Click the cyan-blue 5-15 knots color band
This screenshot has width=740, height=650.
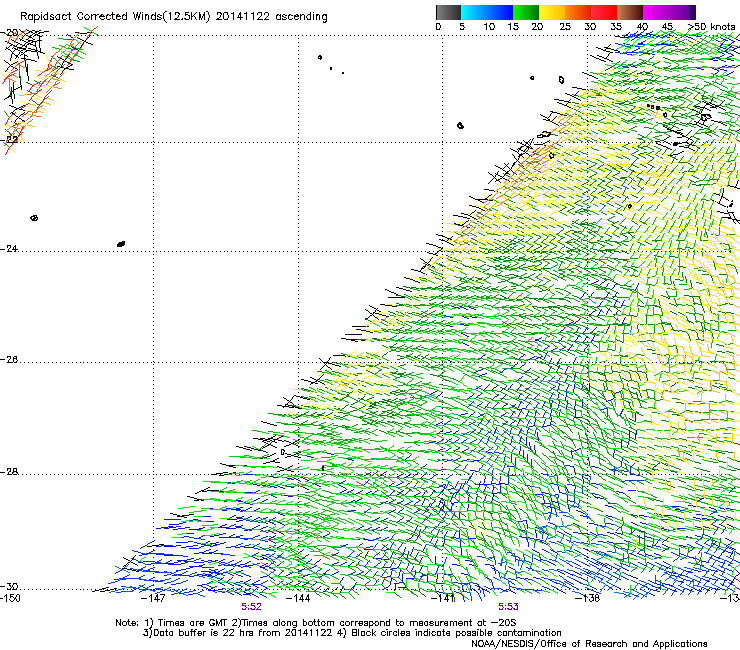coord(487,12)
